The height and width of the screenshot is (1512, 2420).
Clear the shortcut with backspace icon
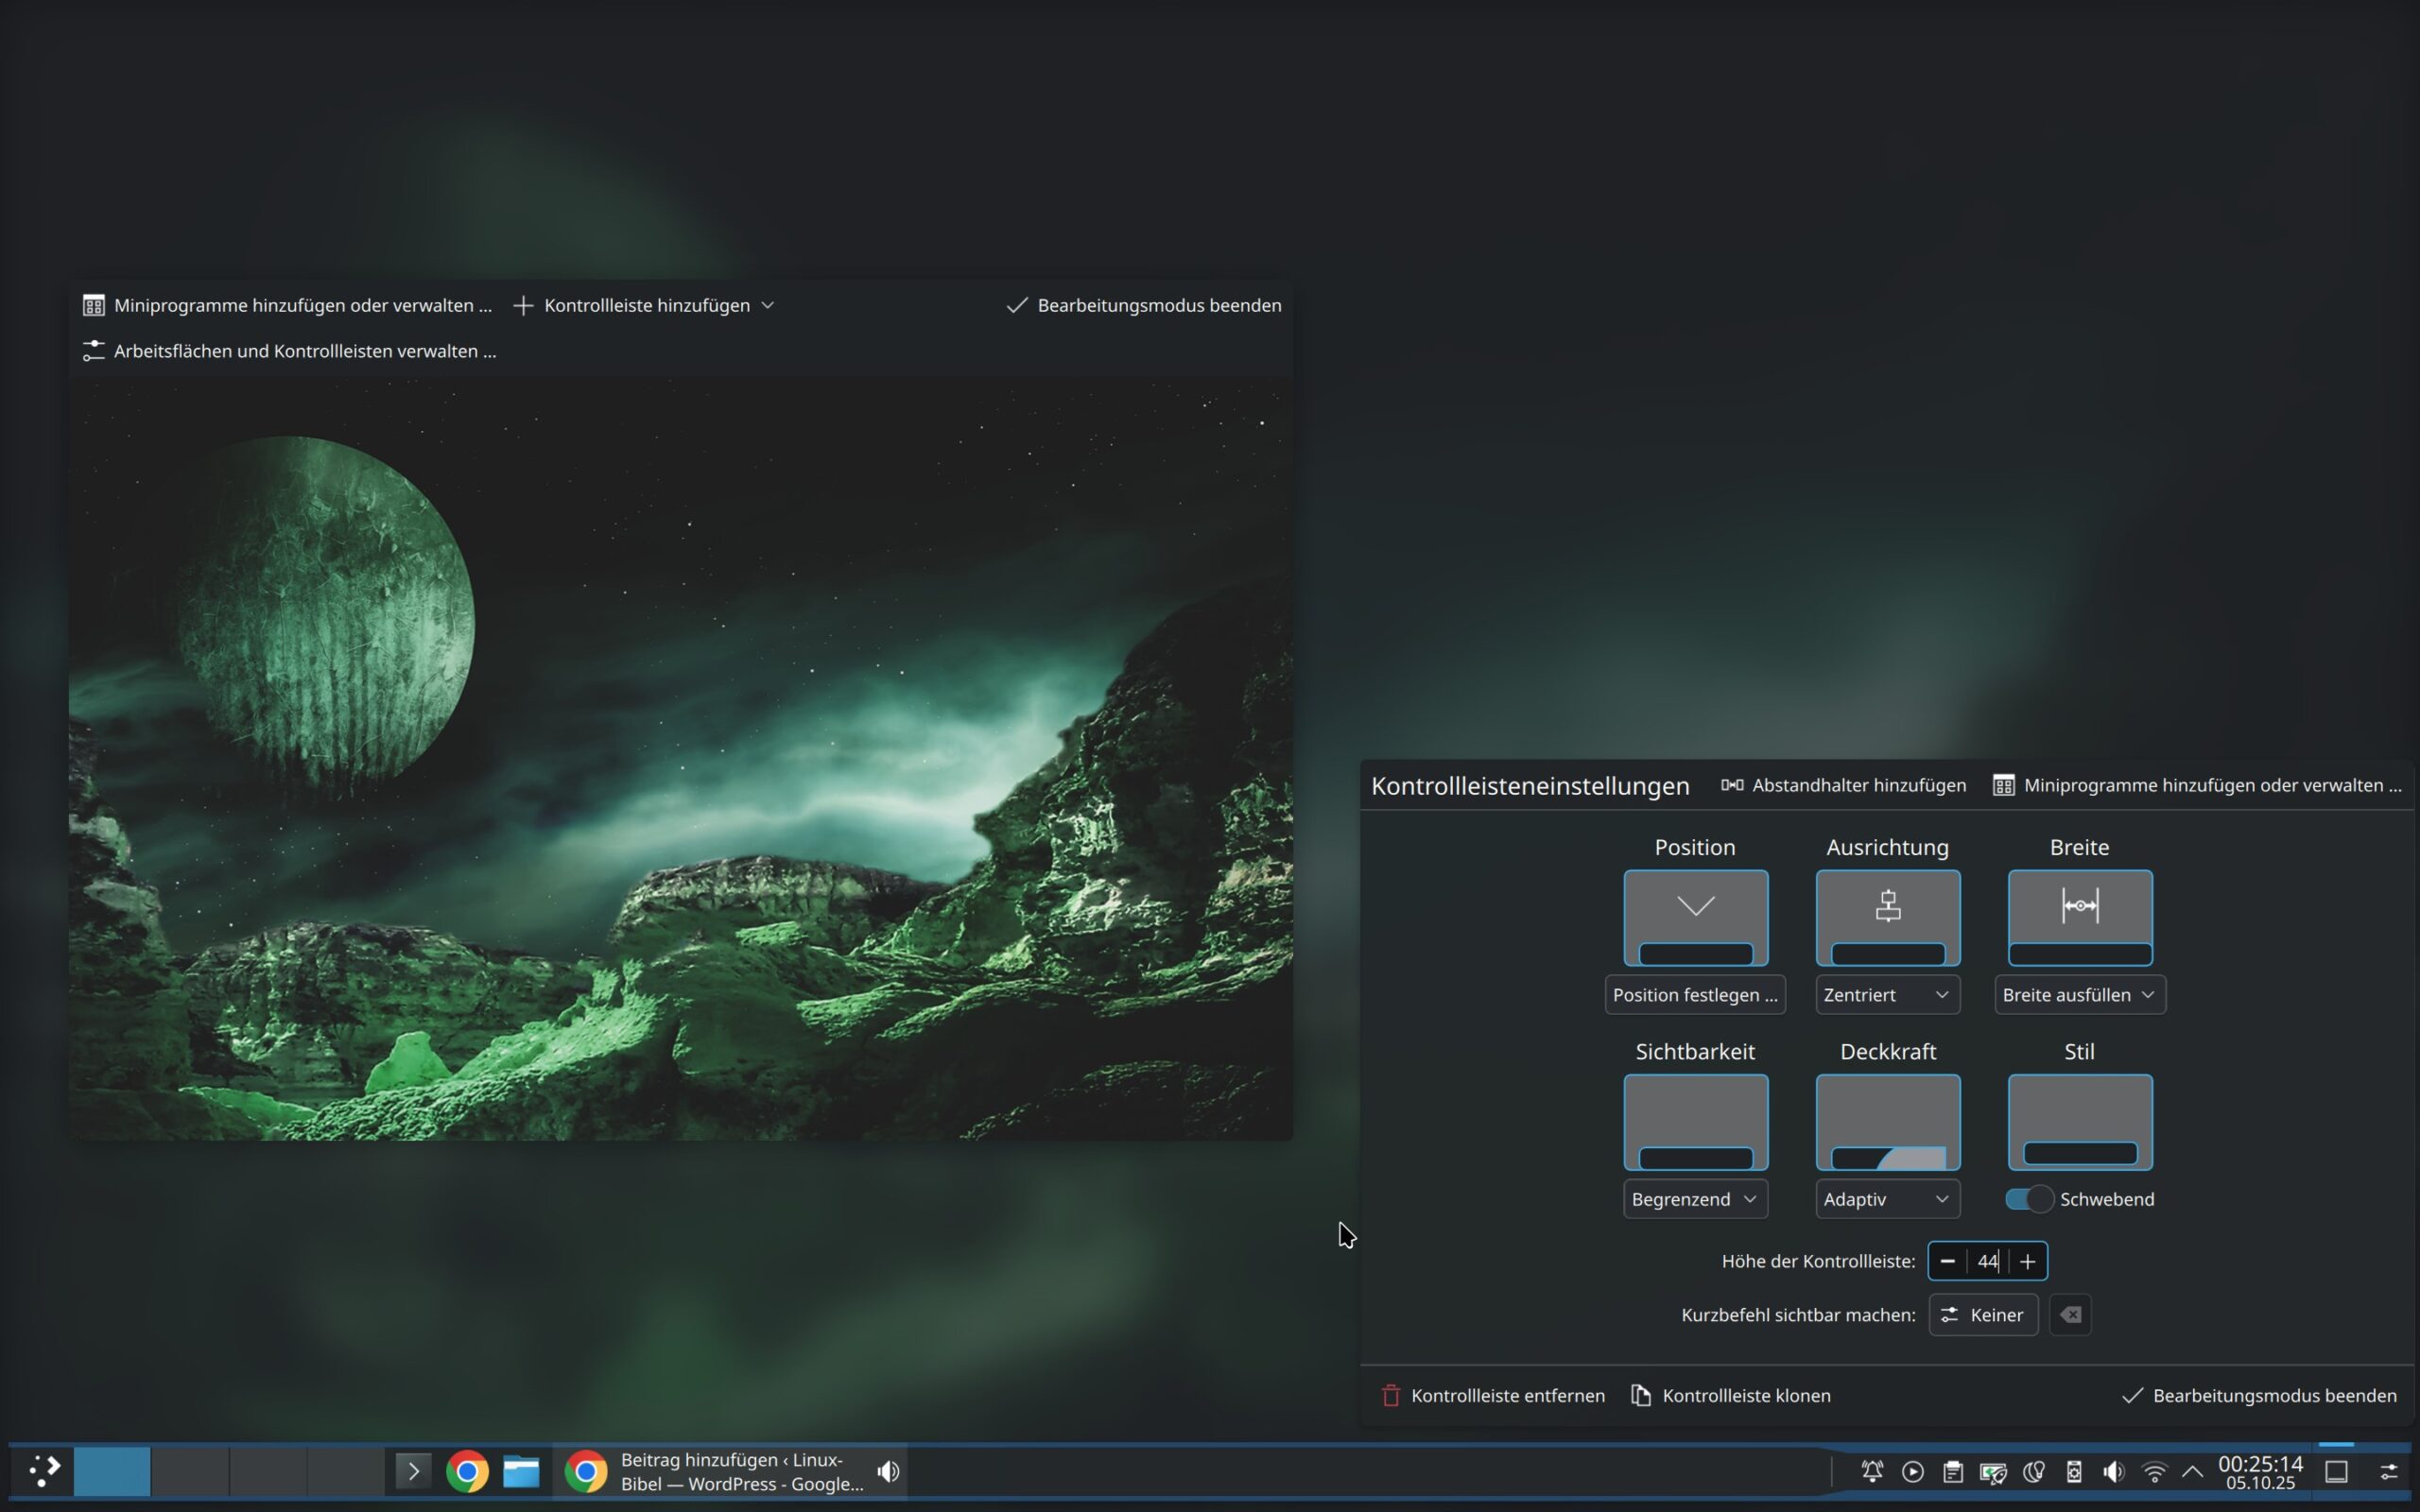click(2070, 1314)
